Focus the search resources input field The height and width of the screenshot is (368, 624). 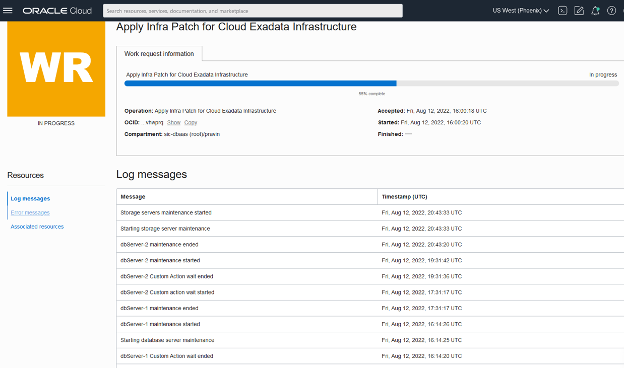(253, 11)
